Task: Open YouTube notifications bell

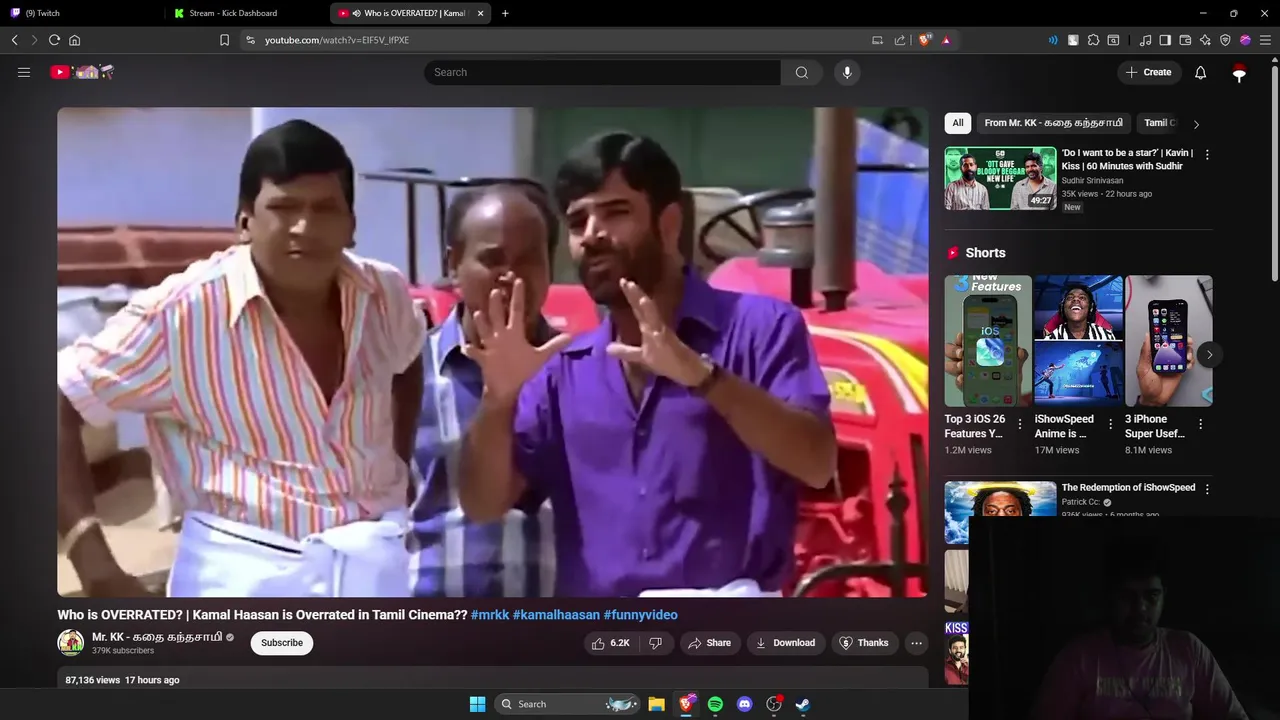Action: coord(1201,72)
